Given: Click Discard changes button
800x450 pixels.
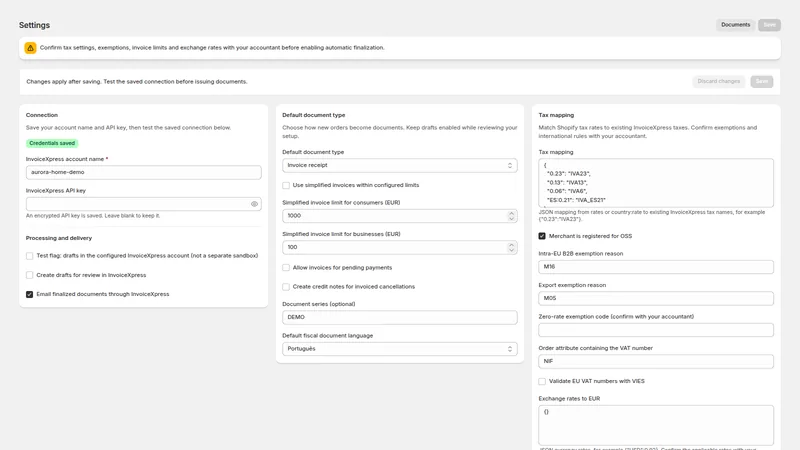Looking at the screenshot, I should [718, 82].
